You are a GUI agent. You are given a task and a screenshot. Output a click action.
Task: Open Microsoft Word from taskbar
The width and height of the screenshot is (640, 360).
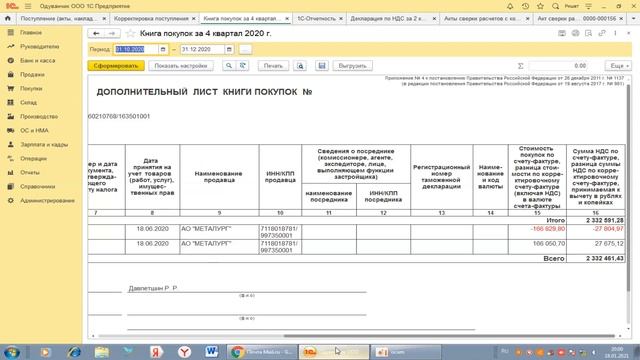pyautogui.click(x=211, y=352)
